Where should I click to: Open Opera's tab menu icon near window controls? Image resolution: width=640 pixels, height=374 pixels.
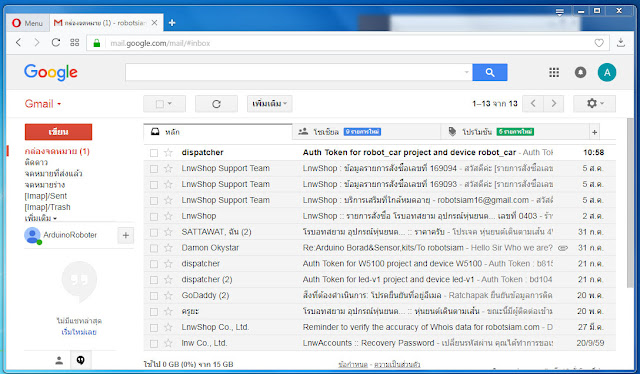click(x=560, y=12)
